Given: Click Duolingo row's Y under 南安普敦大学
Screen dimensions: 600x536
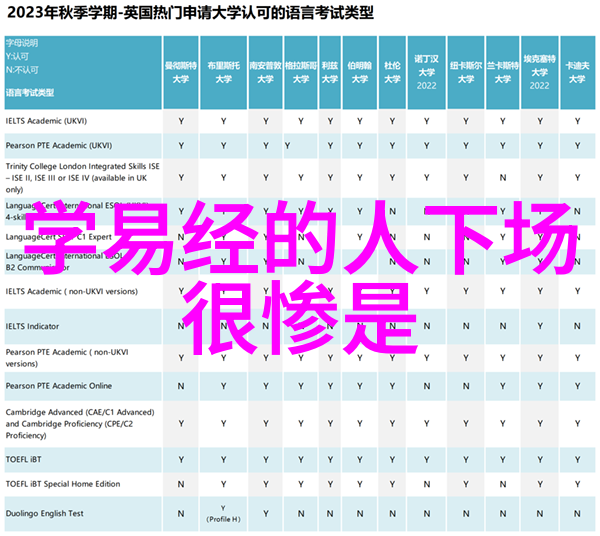Looking at the screenshot, I should click(266, 514).
